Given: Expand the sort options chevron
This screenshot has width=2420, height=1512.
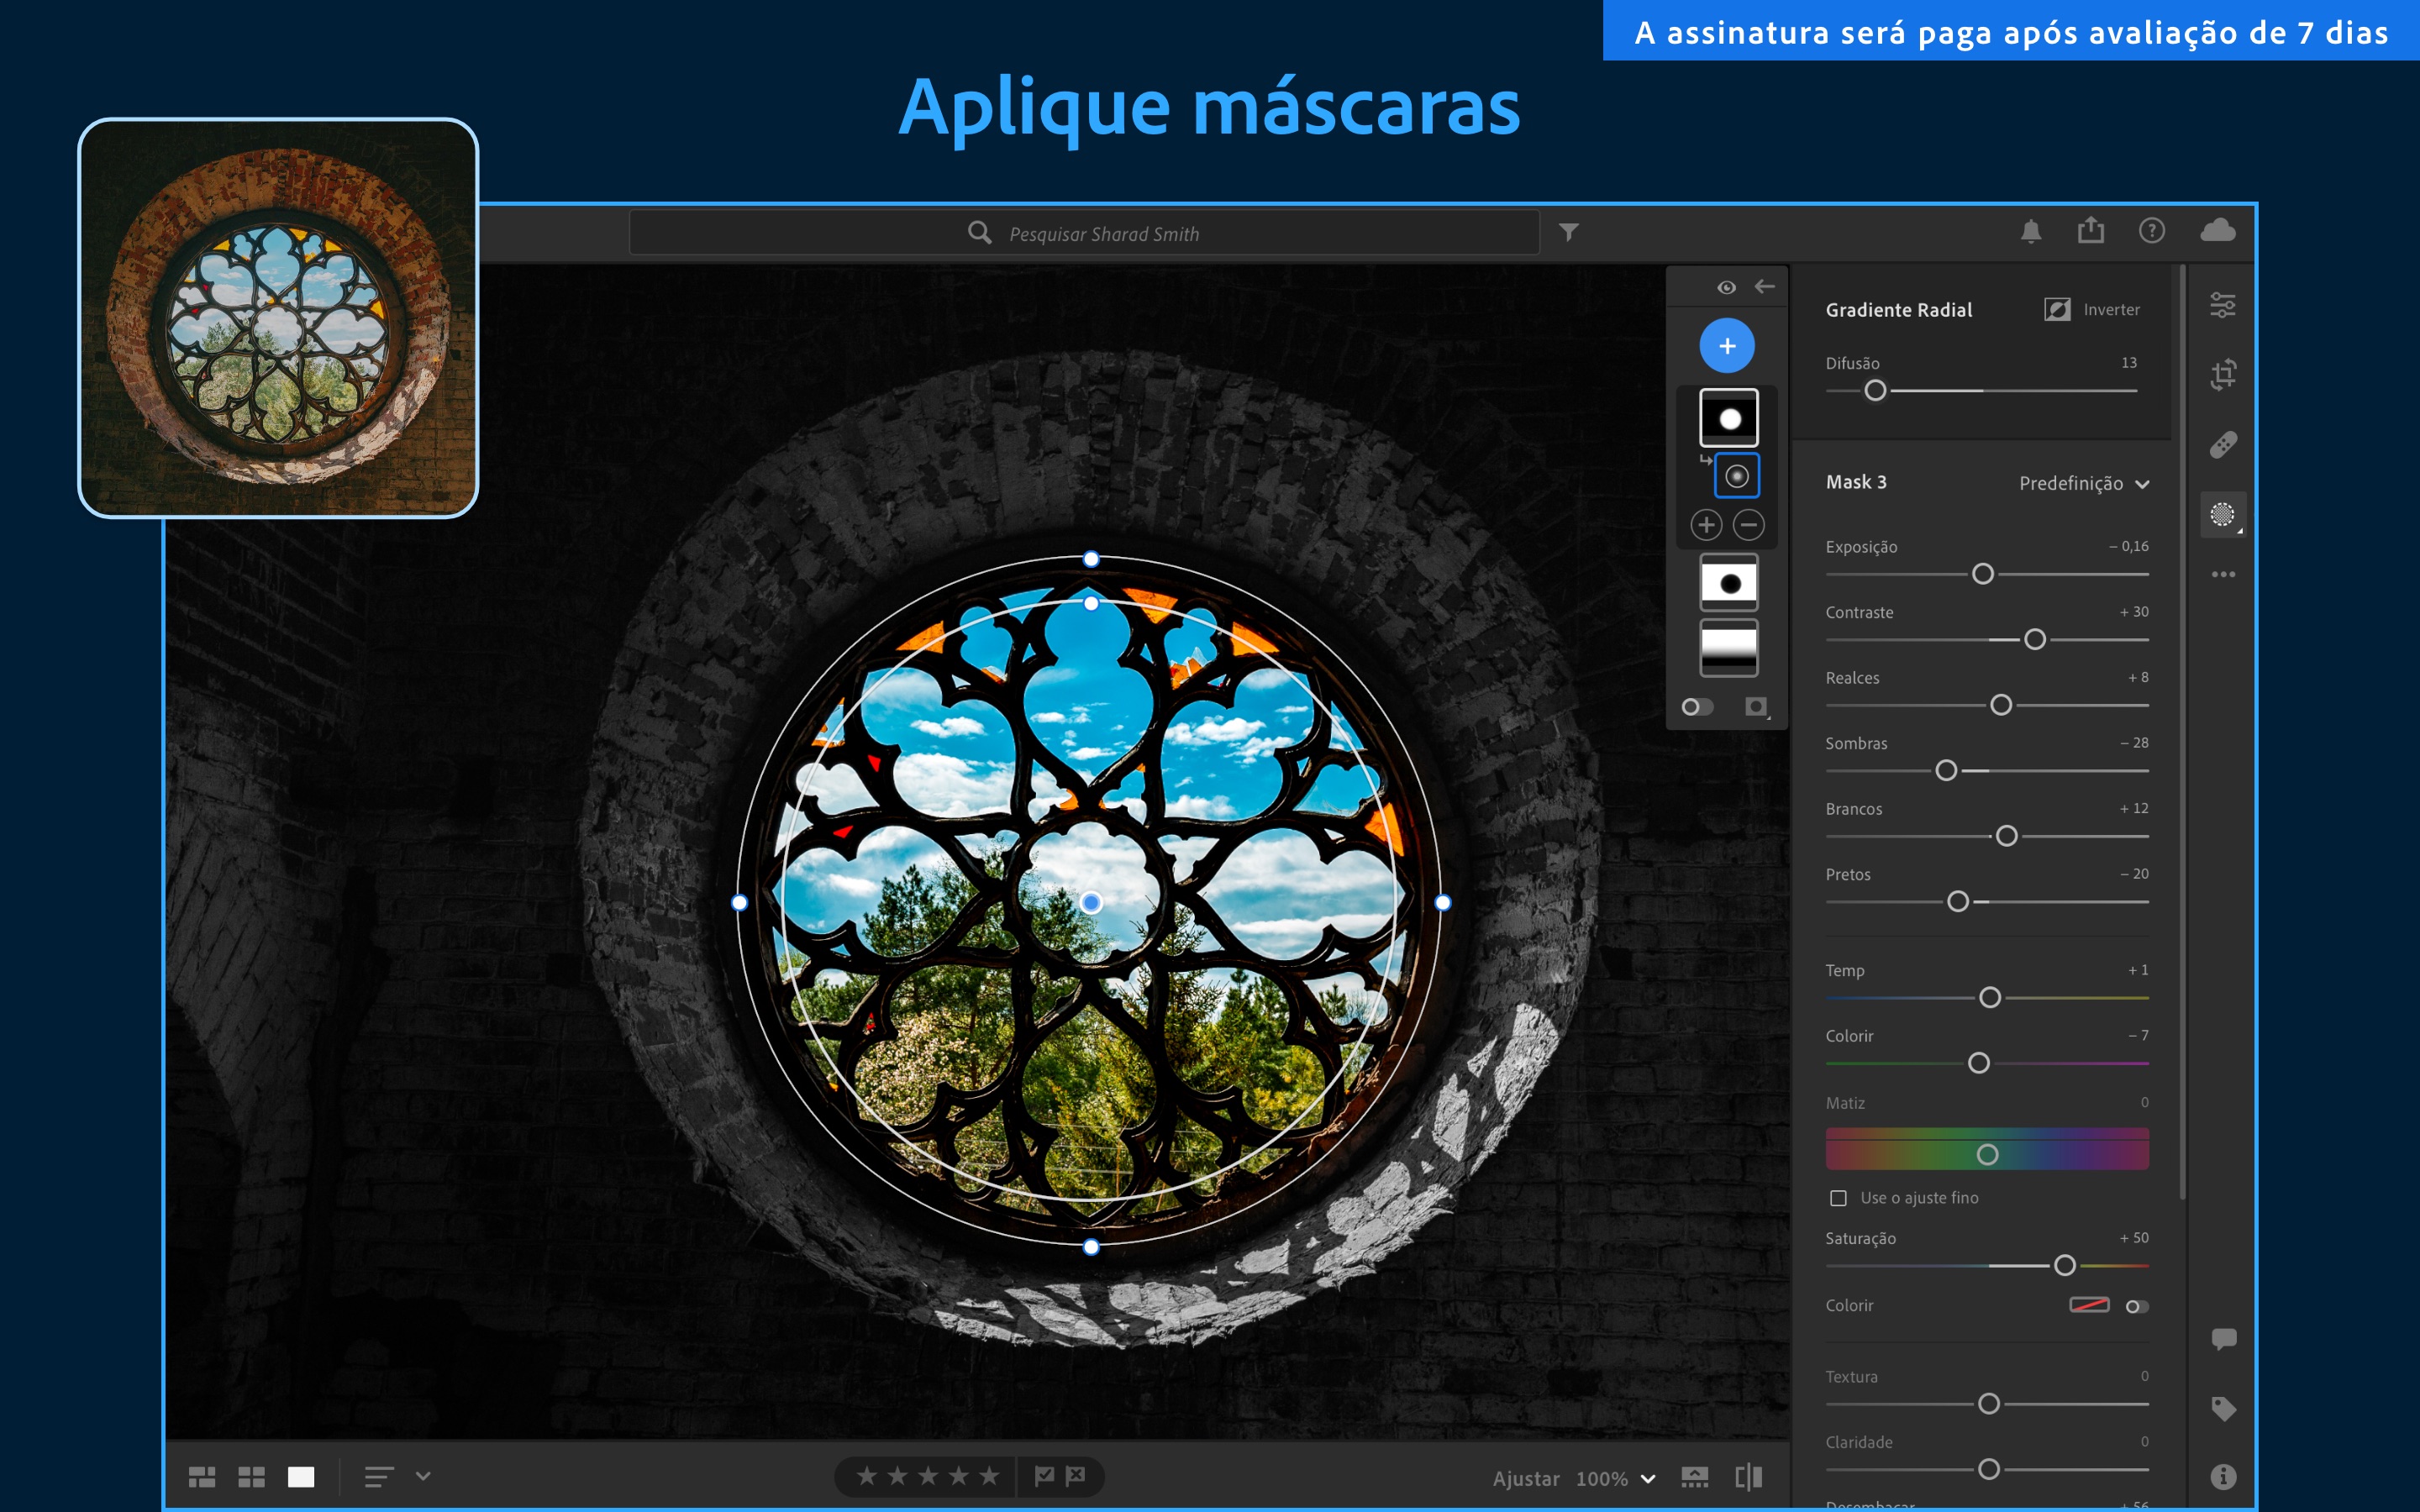Looking at the screenshot, I should click(423, 1476).
